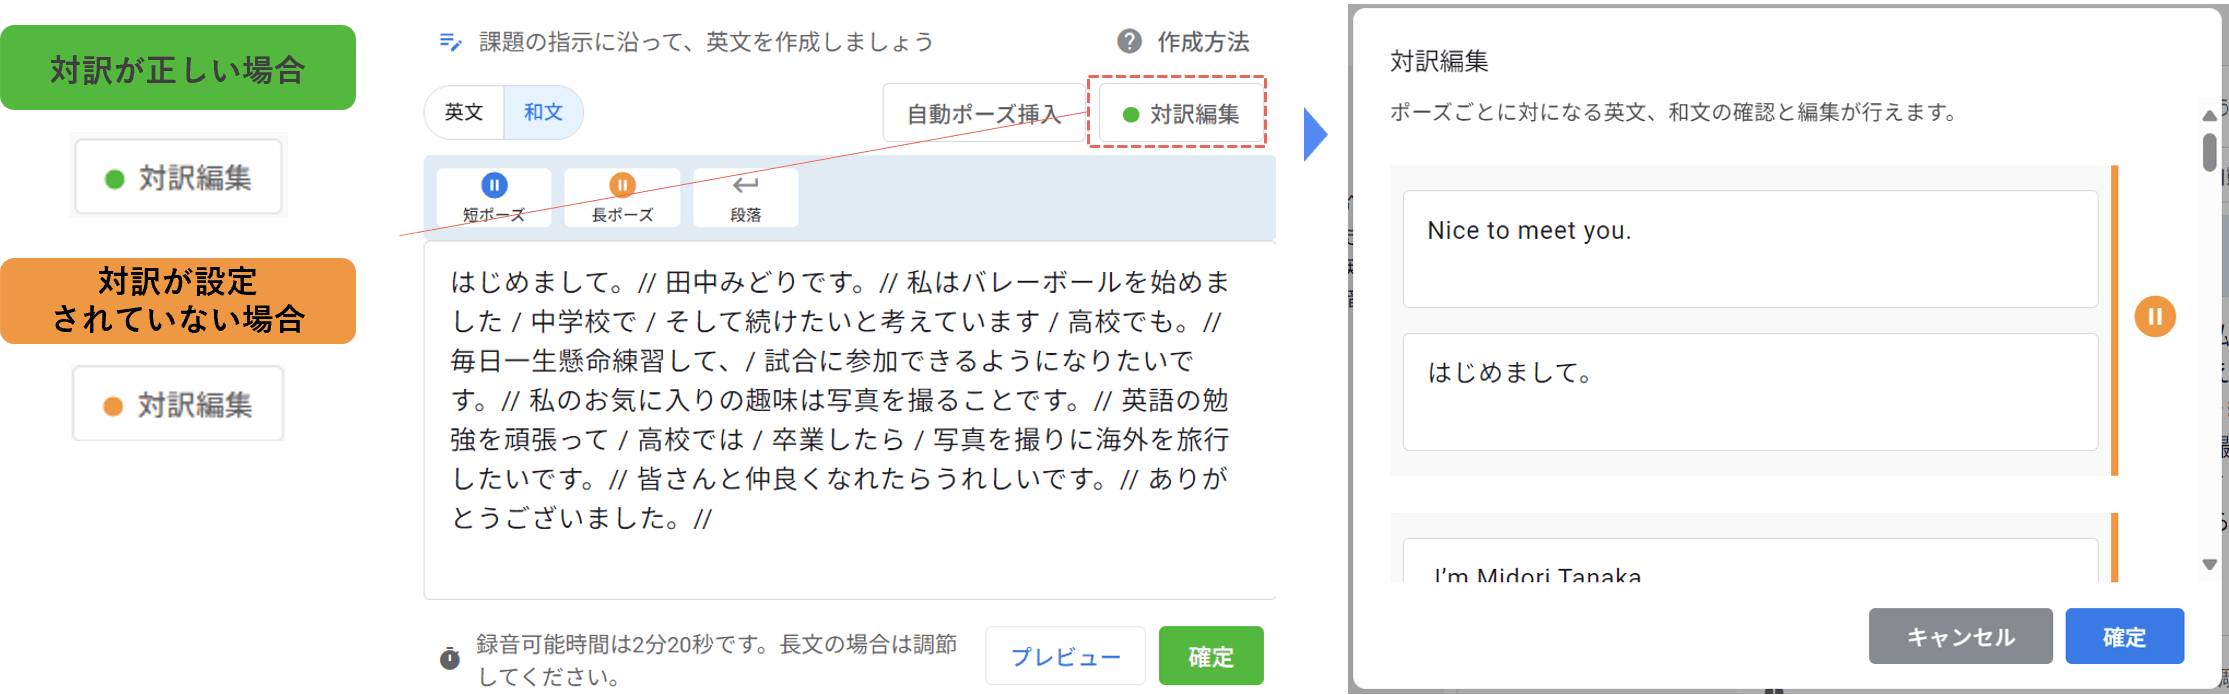The height and width of the screenshot is (695, 2229).
Task: Click the 課題の指示に沿って instruction text
Action: coord(706,42)
